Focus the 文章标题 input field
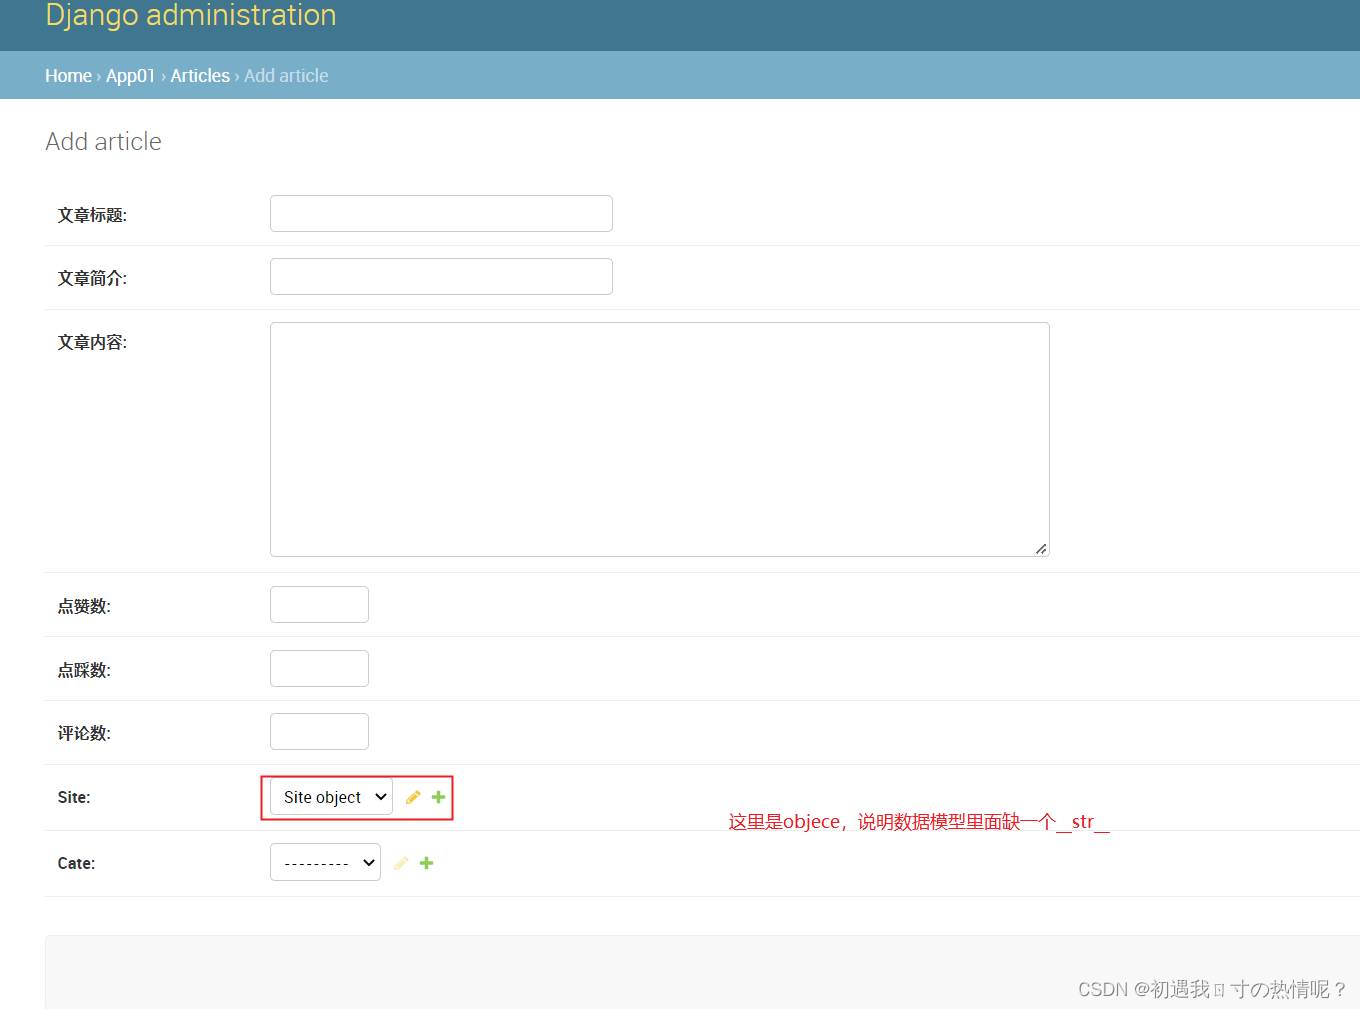1360x1009 pixels. (x=441, y=213)
